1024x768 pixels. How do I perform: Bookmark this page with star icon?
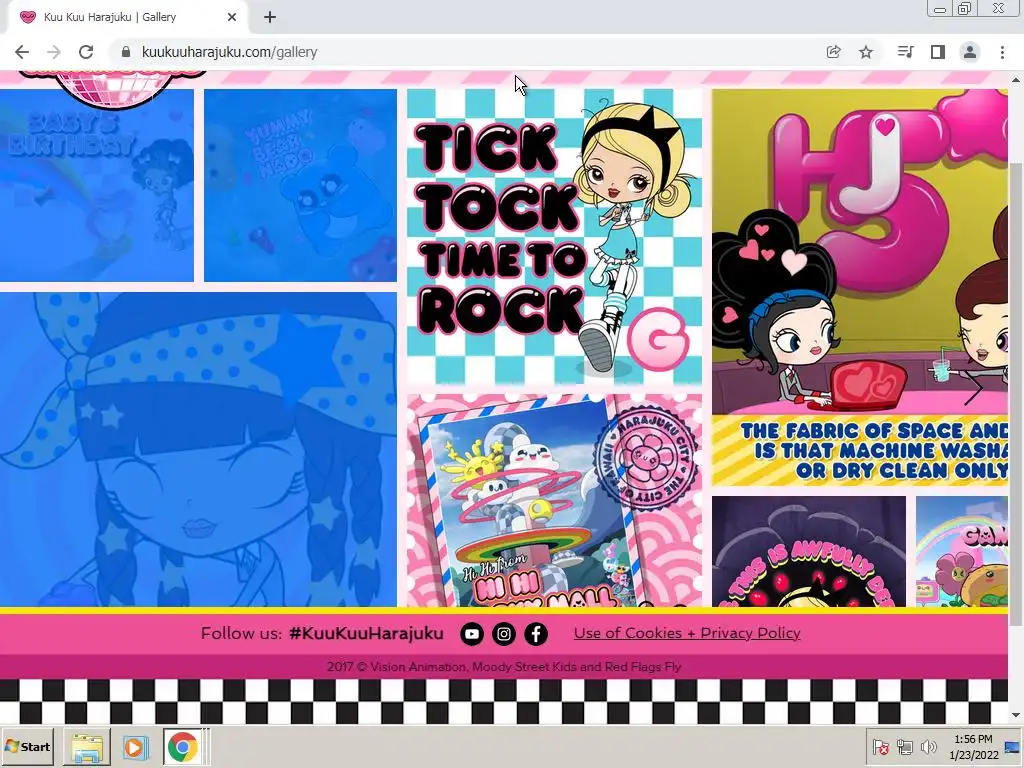pos(866,52)
